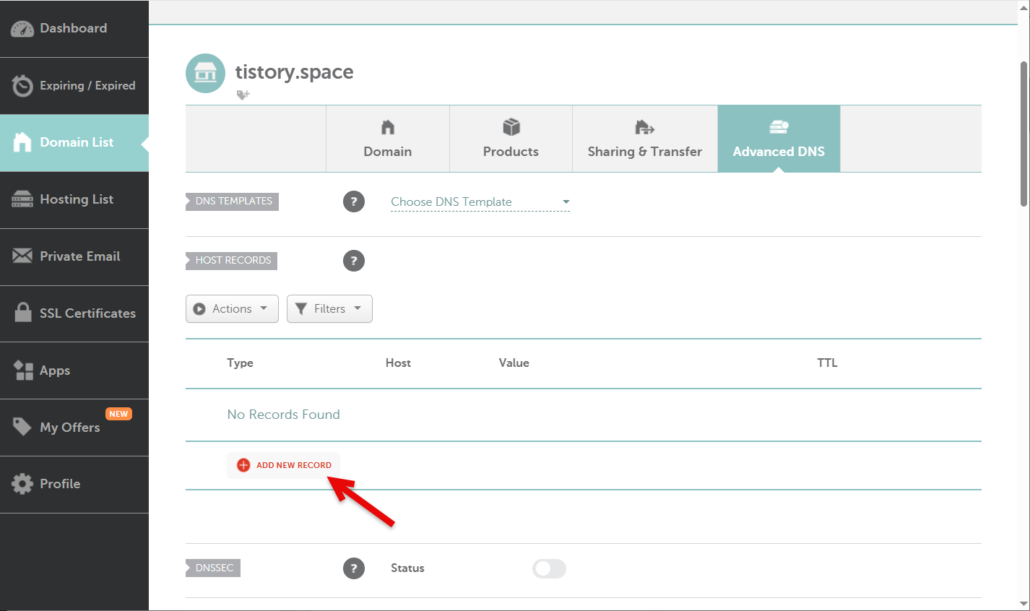Screen dimensions: 1030x611
Task: Click the Advanced DNS server icon
Action: tap(778, 126)
